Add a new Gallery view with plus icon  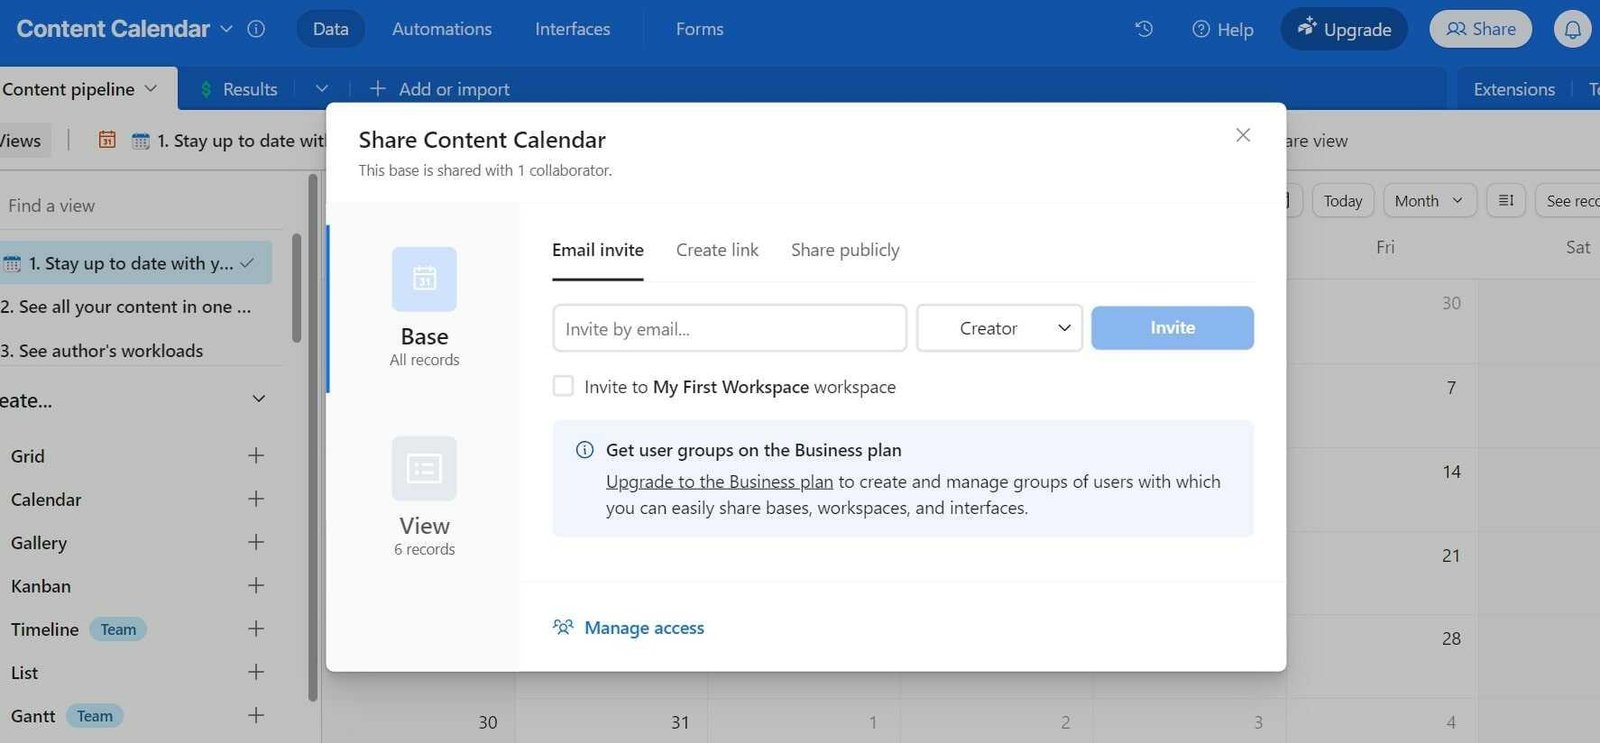tap(256, 542)
